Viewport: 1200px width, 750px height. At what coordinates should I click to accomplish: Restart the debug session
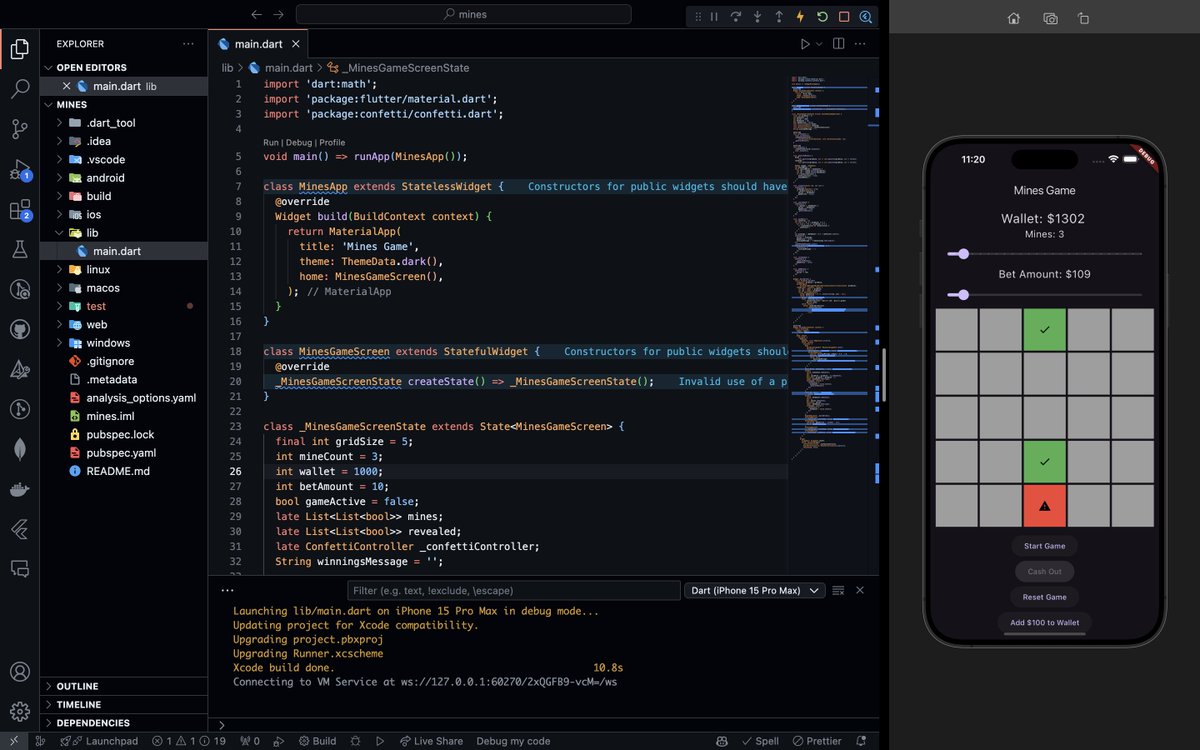pyautogui.click(x=822, y=16)
